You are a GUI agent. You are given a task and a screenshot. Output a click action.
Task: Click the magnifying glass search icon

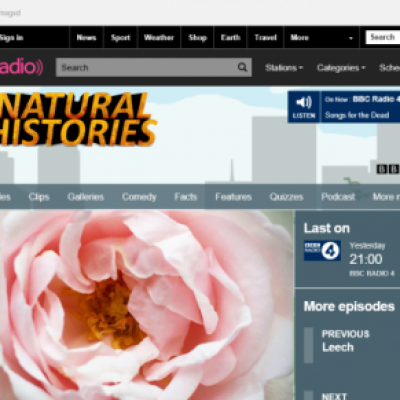point(242,67)
